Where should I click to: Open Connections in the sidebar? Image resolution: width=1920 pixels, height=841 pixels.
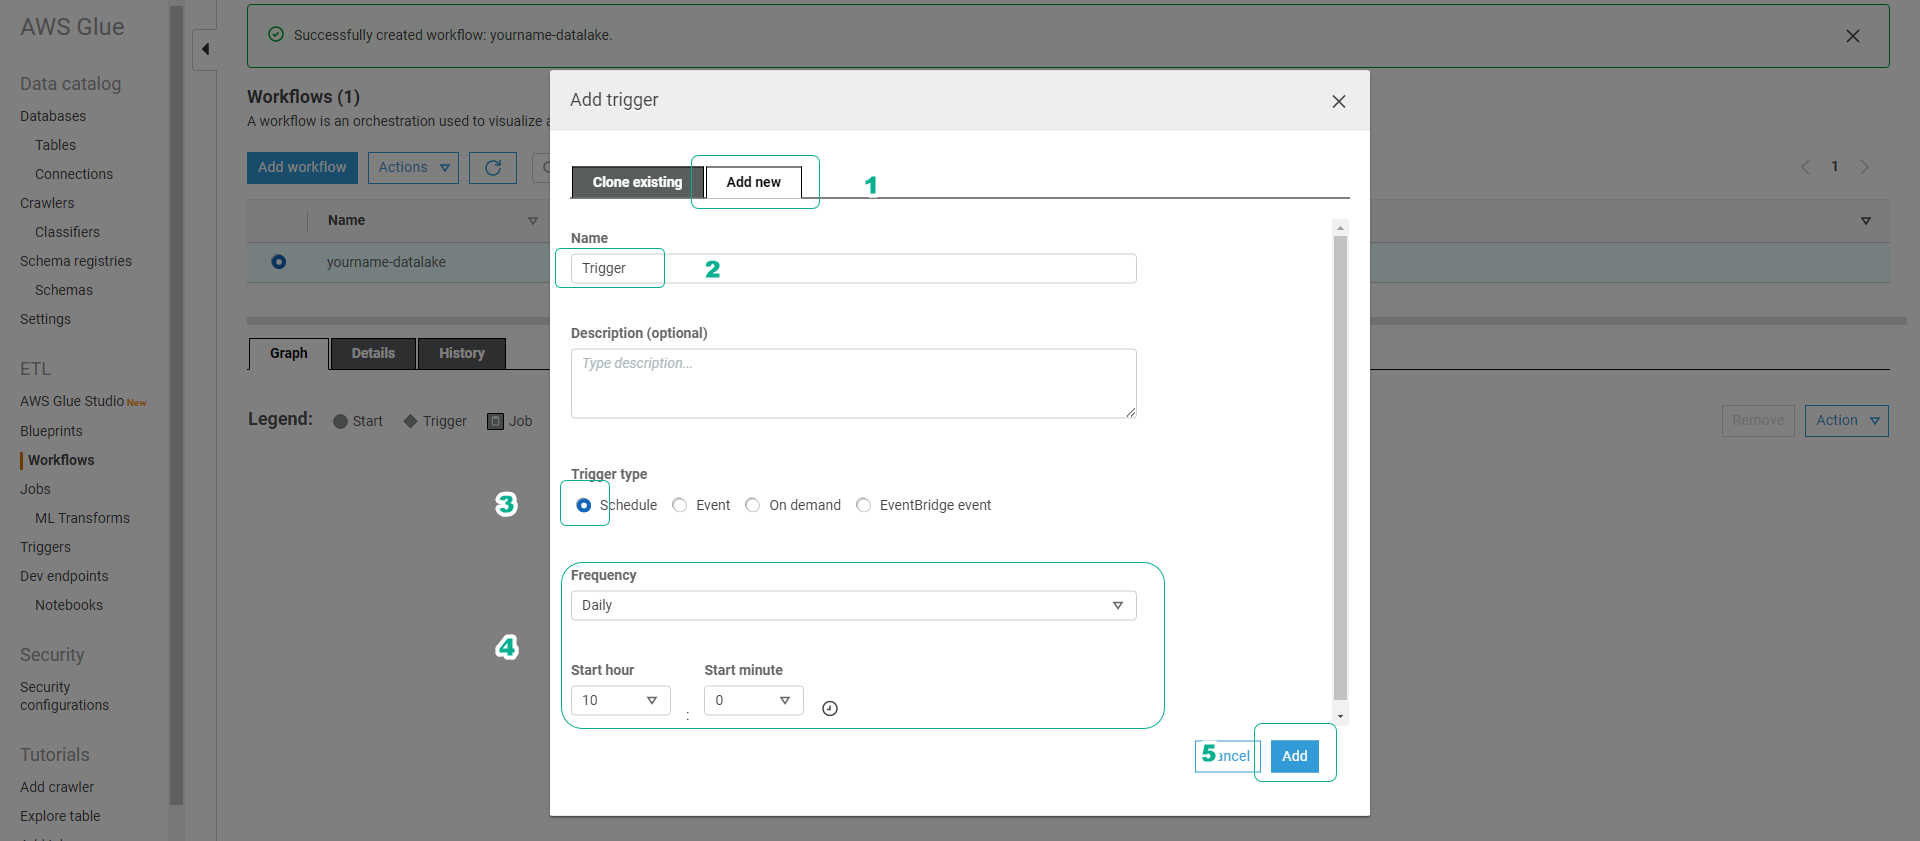[x=74, y=175]
